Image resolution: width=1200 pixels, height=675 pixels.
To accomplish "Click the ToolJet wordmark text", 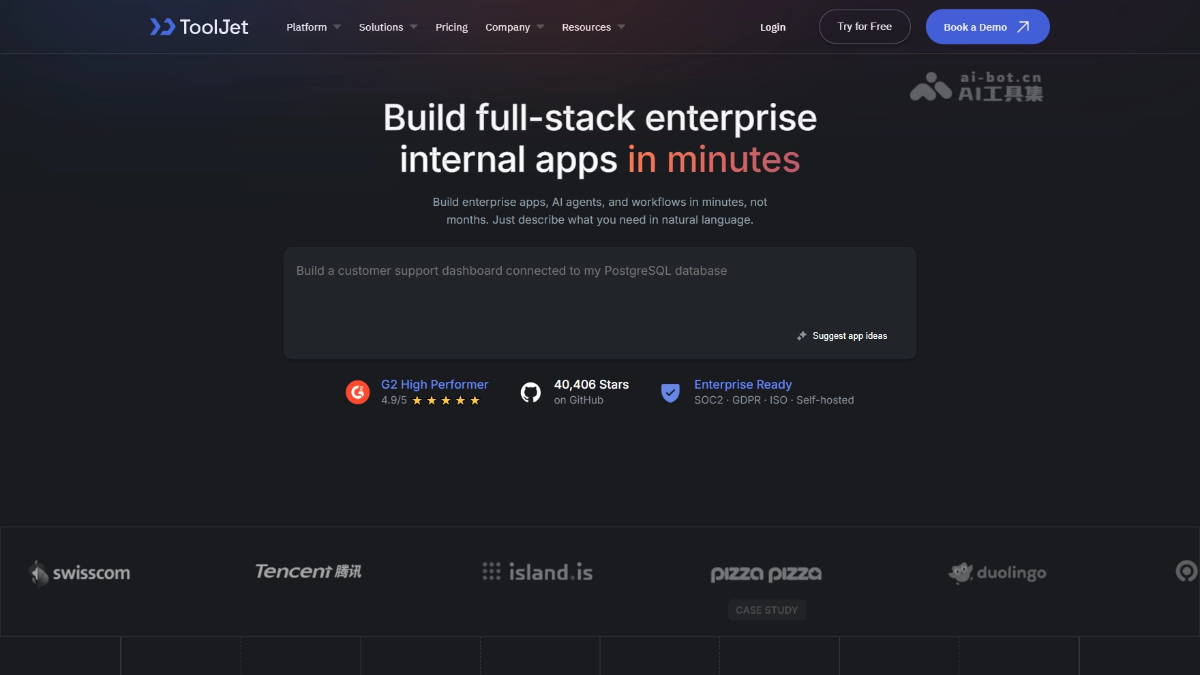I will 214,27.
